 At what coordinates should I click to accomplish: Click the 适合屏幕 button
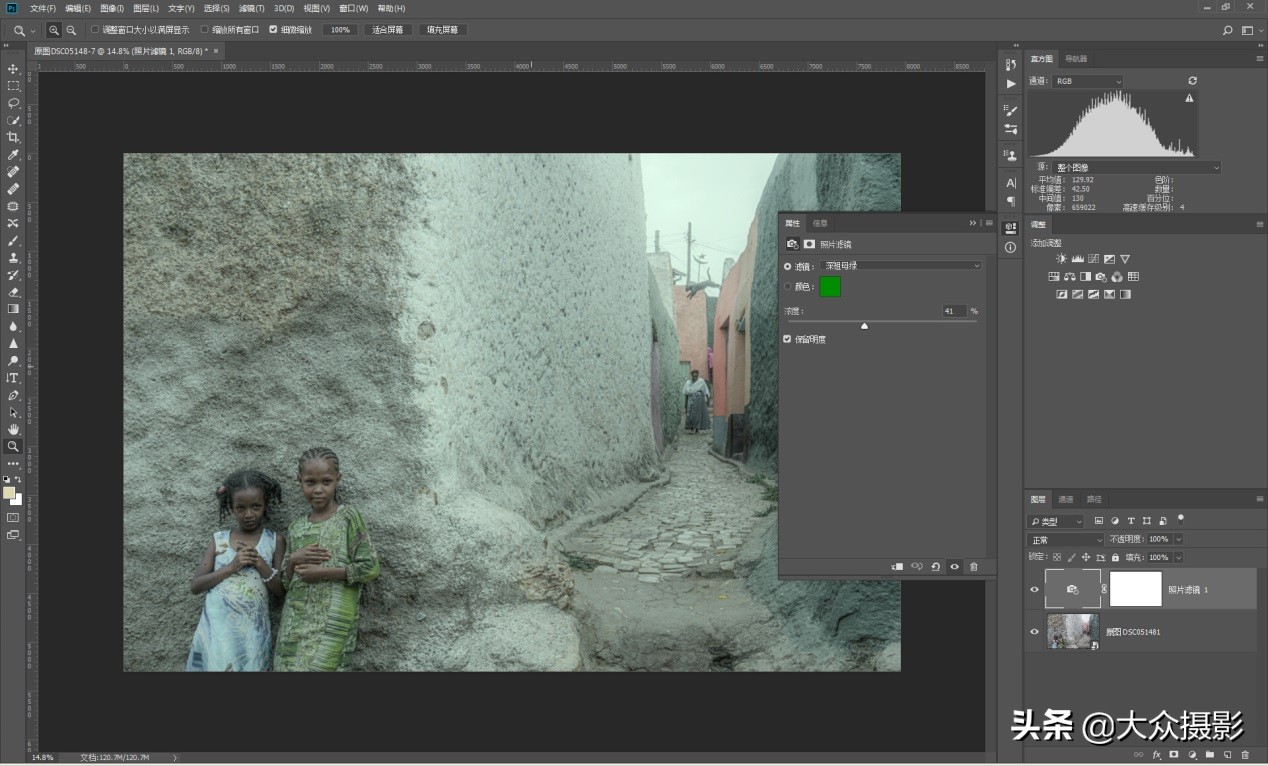[387, 30]
